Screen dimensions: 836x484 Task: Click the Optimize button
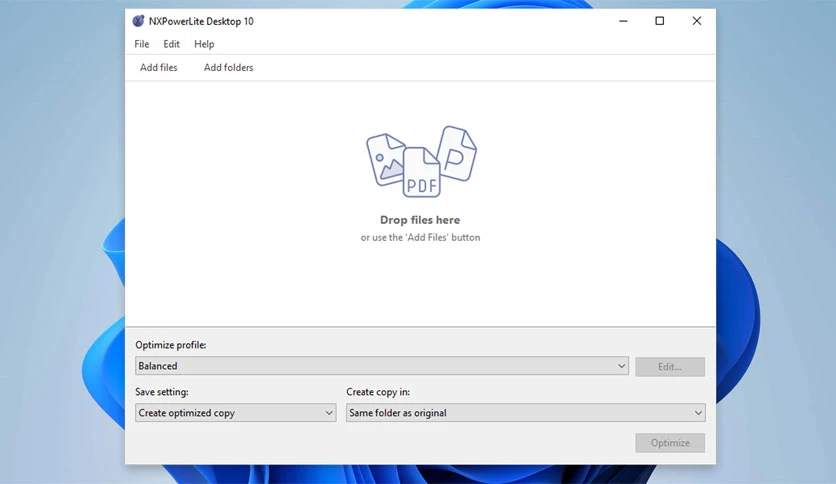[x=670, y=443]
